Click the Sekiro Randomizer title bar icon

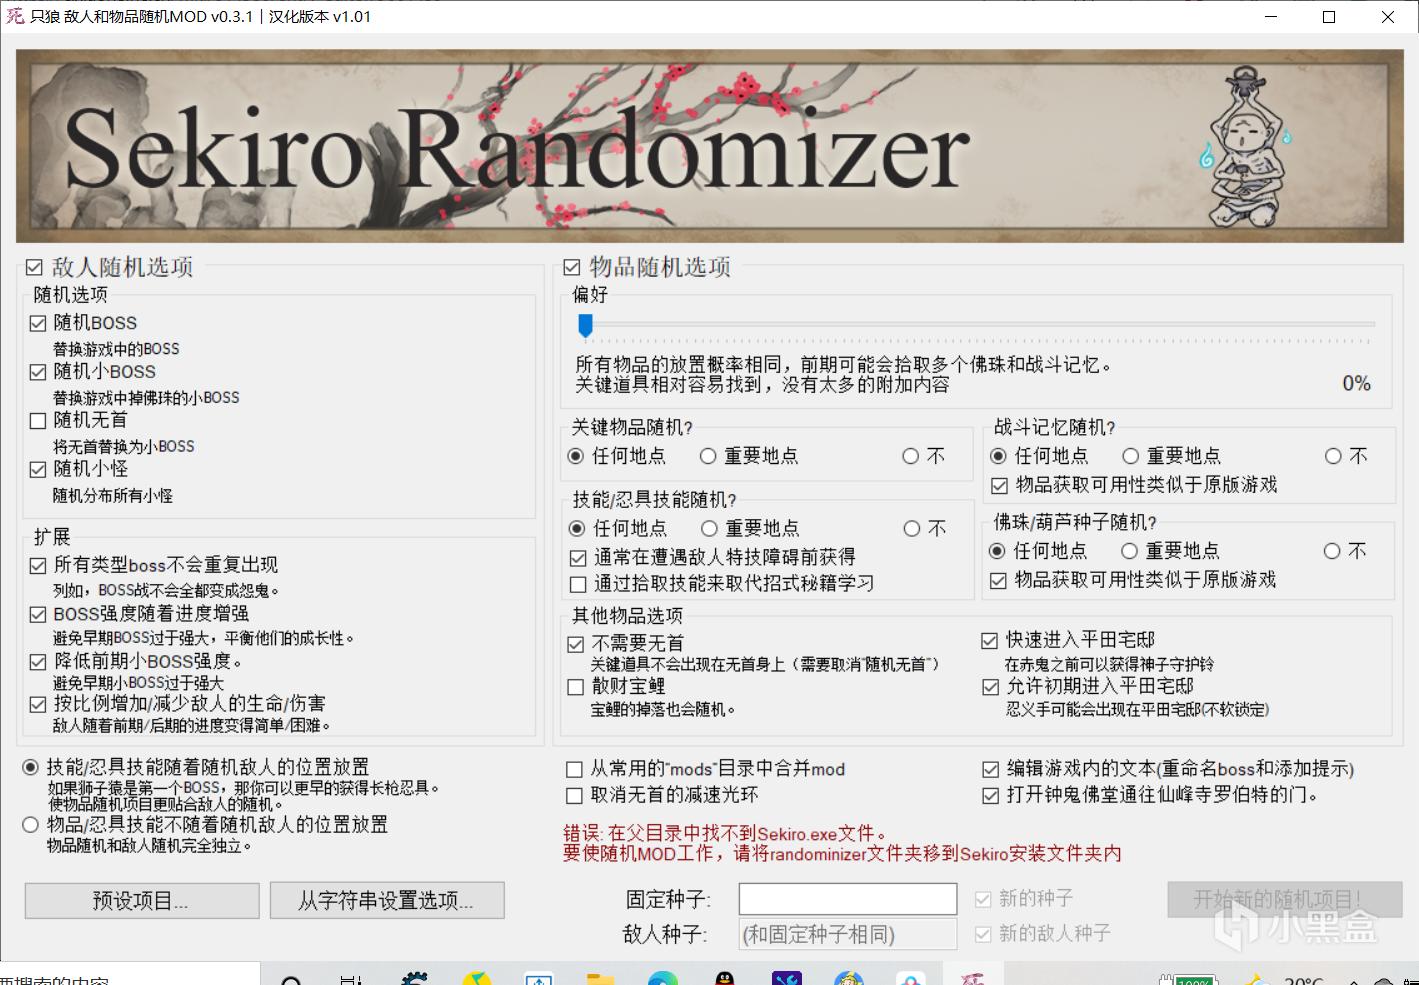(15, 16)
